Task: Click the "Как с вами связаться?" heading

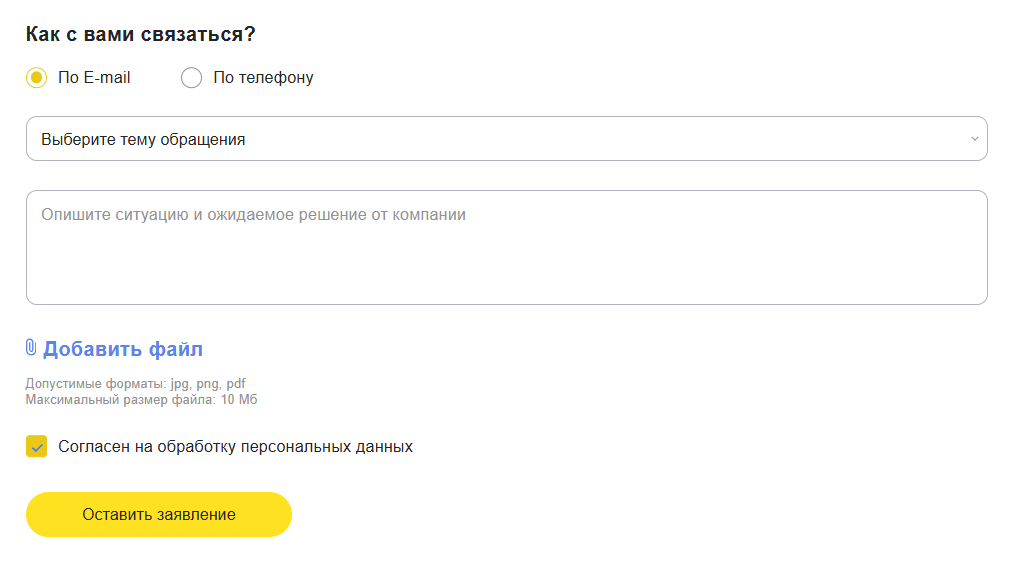Action: pos(141,34)
